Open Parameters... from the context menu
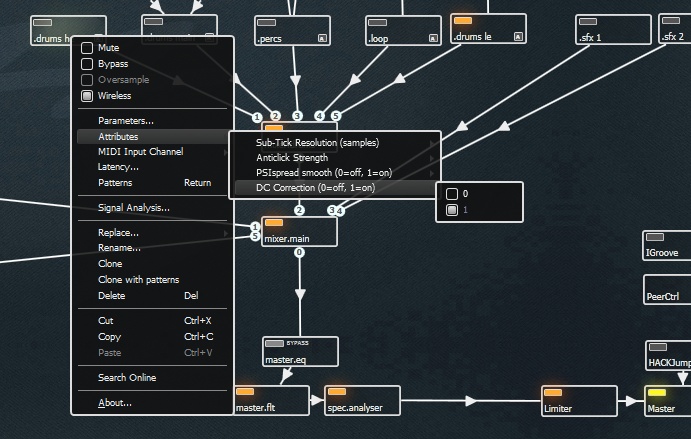Viewport: 691px width, 439px height. (x=126, y=121)
